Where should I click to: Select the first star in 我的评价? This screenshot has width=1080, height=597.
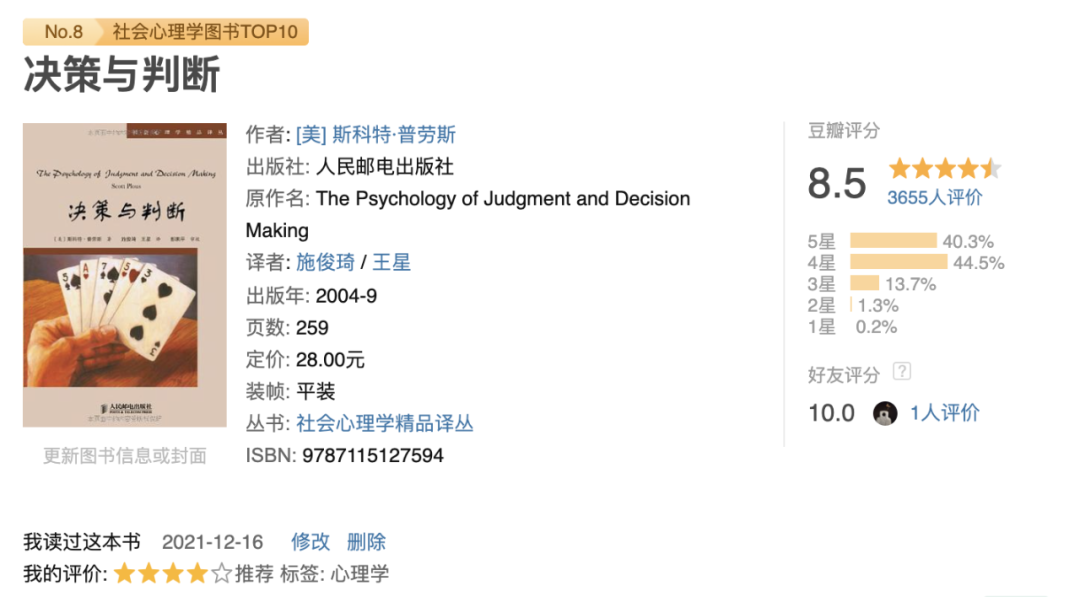pyautogui.click(x=125, y=573)
